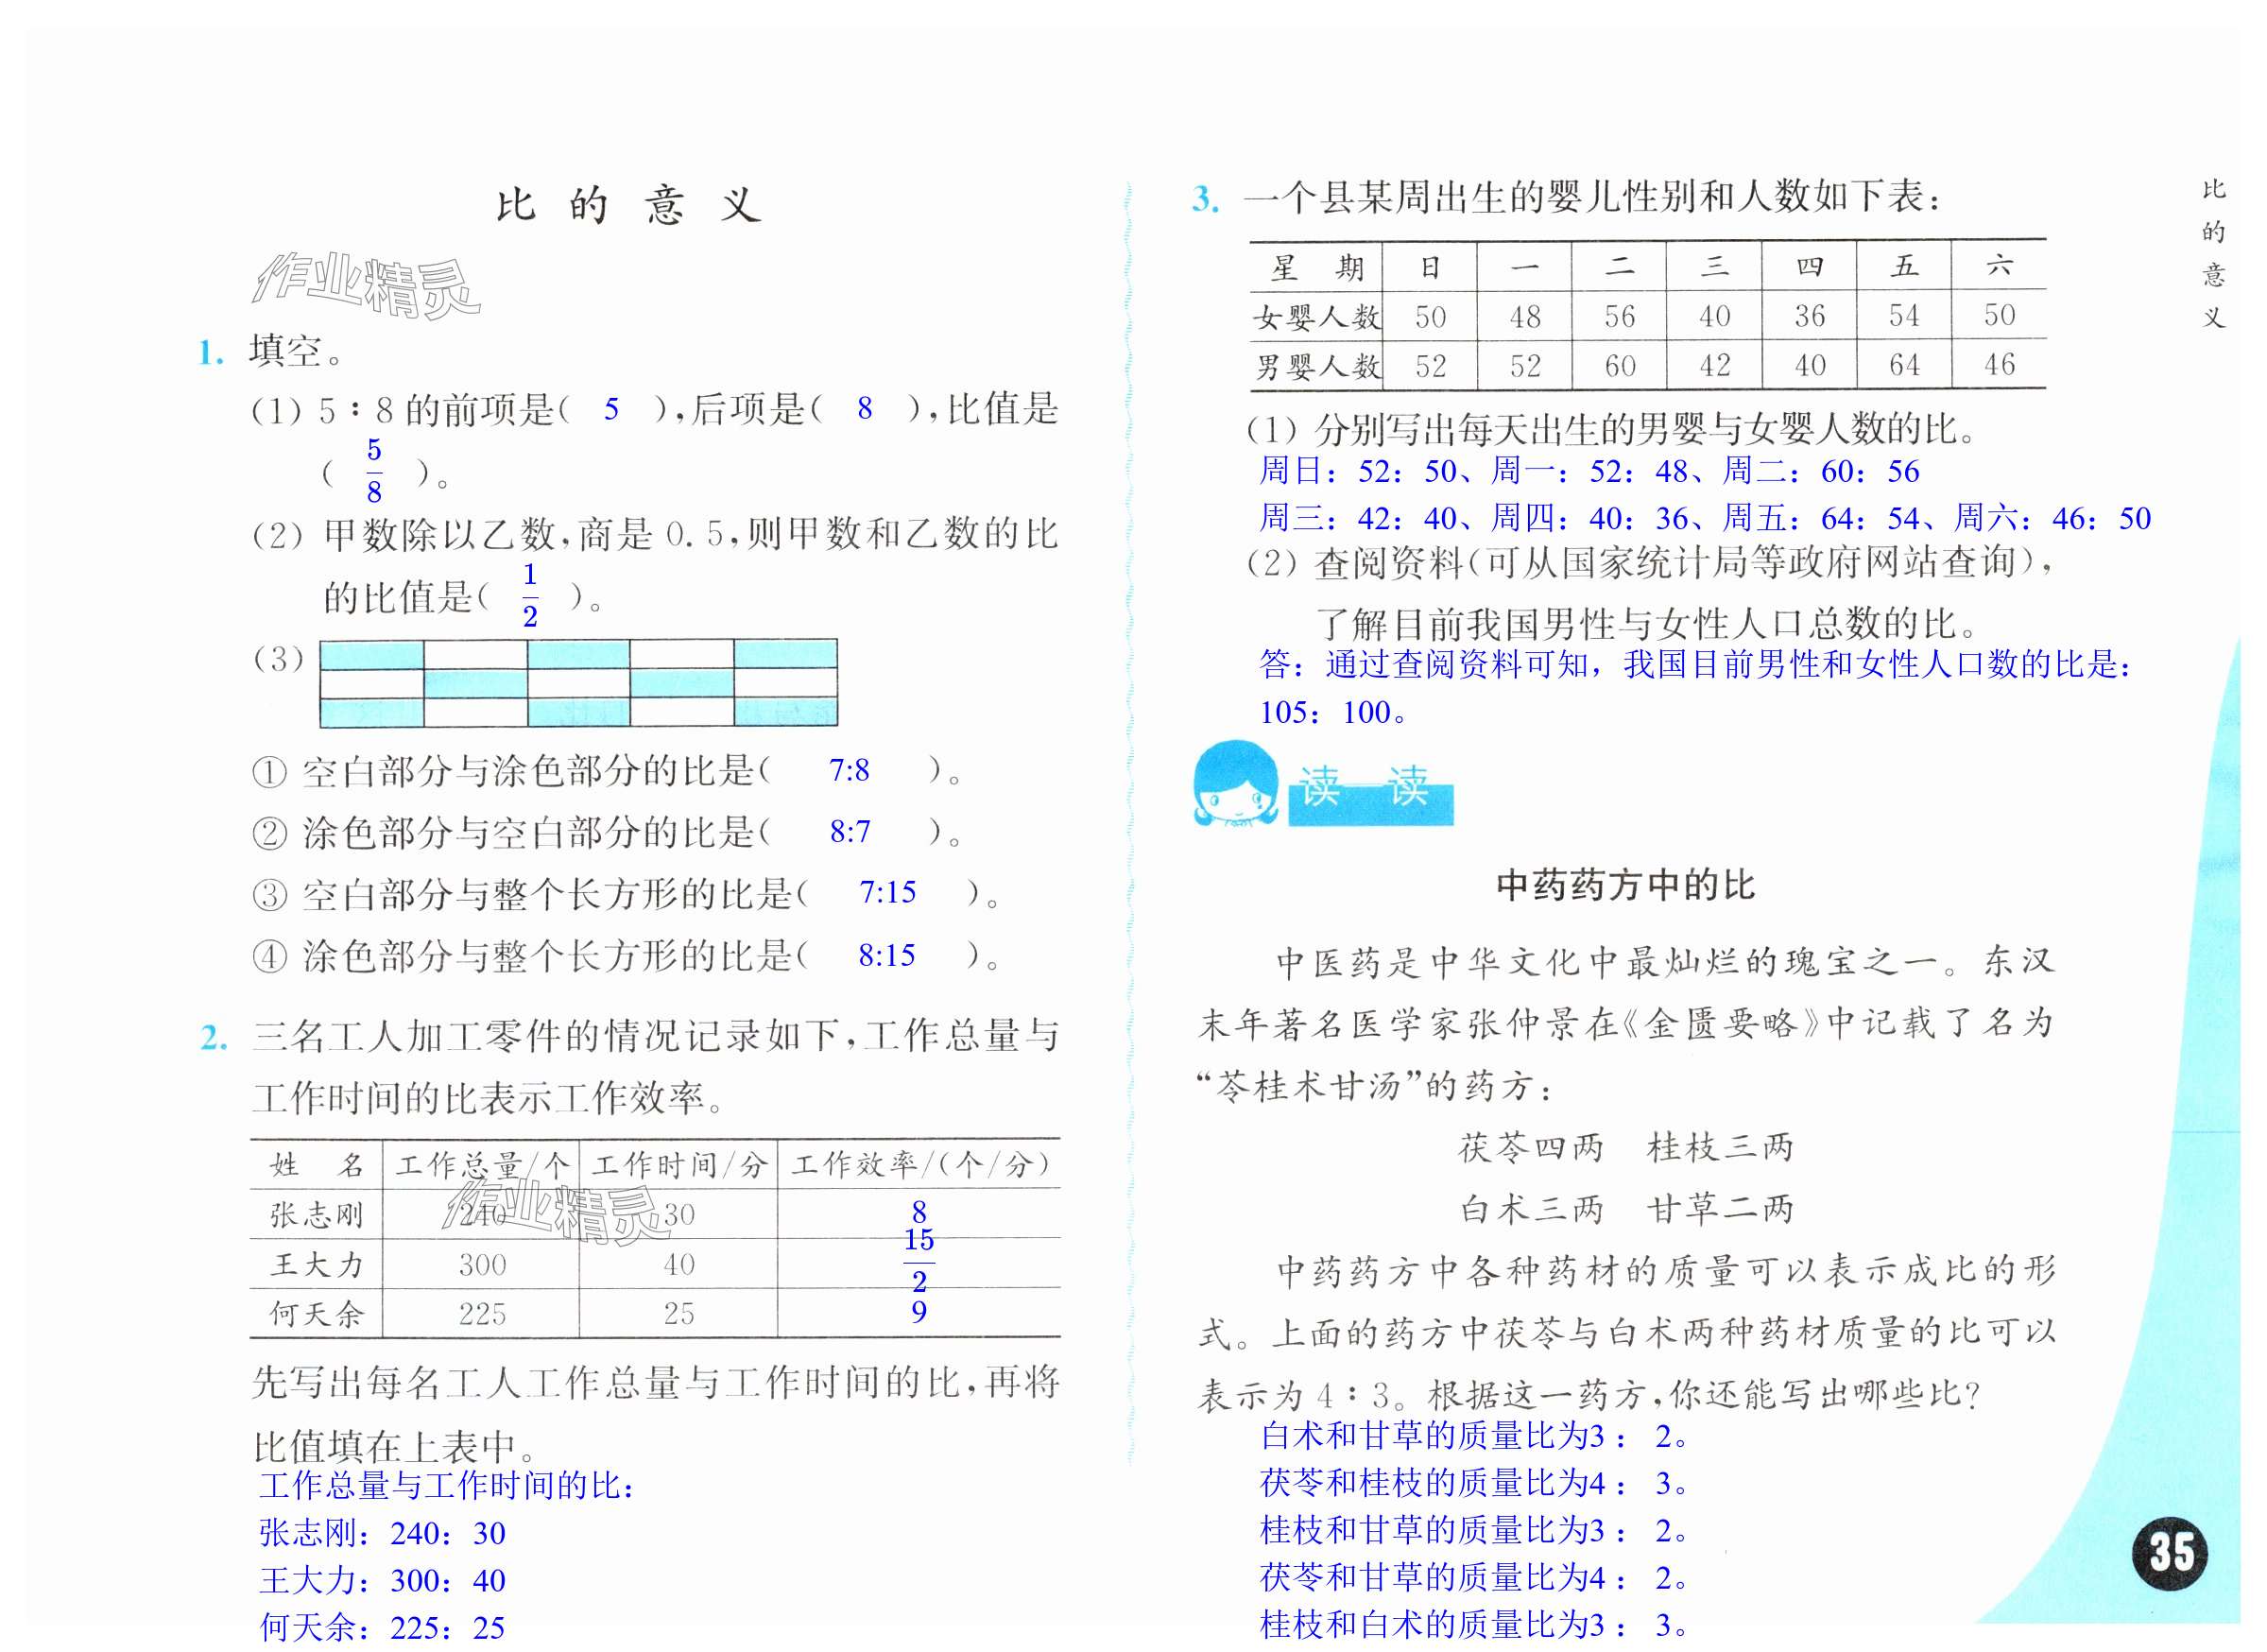Image resolution: width=2267 pixels, height=1652 pixels.
Task: Click the page heading '比的意义' above question 1
Action: click(630, 206)
